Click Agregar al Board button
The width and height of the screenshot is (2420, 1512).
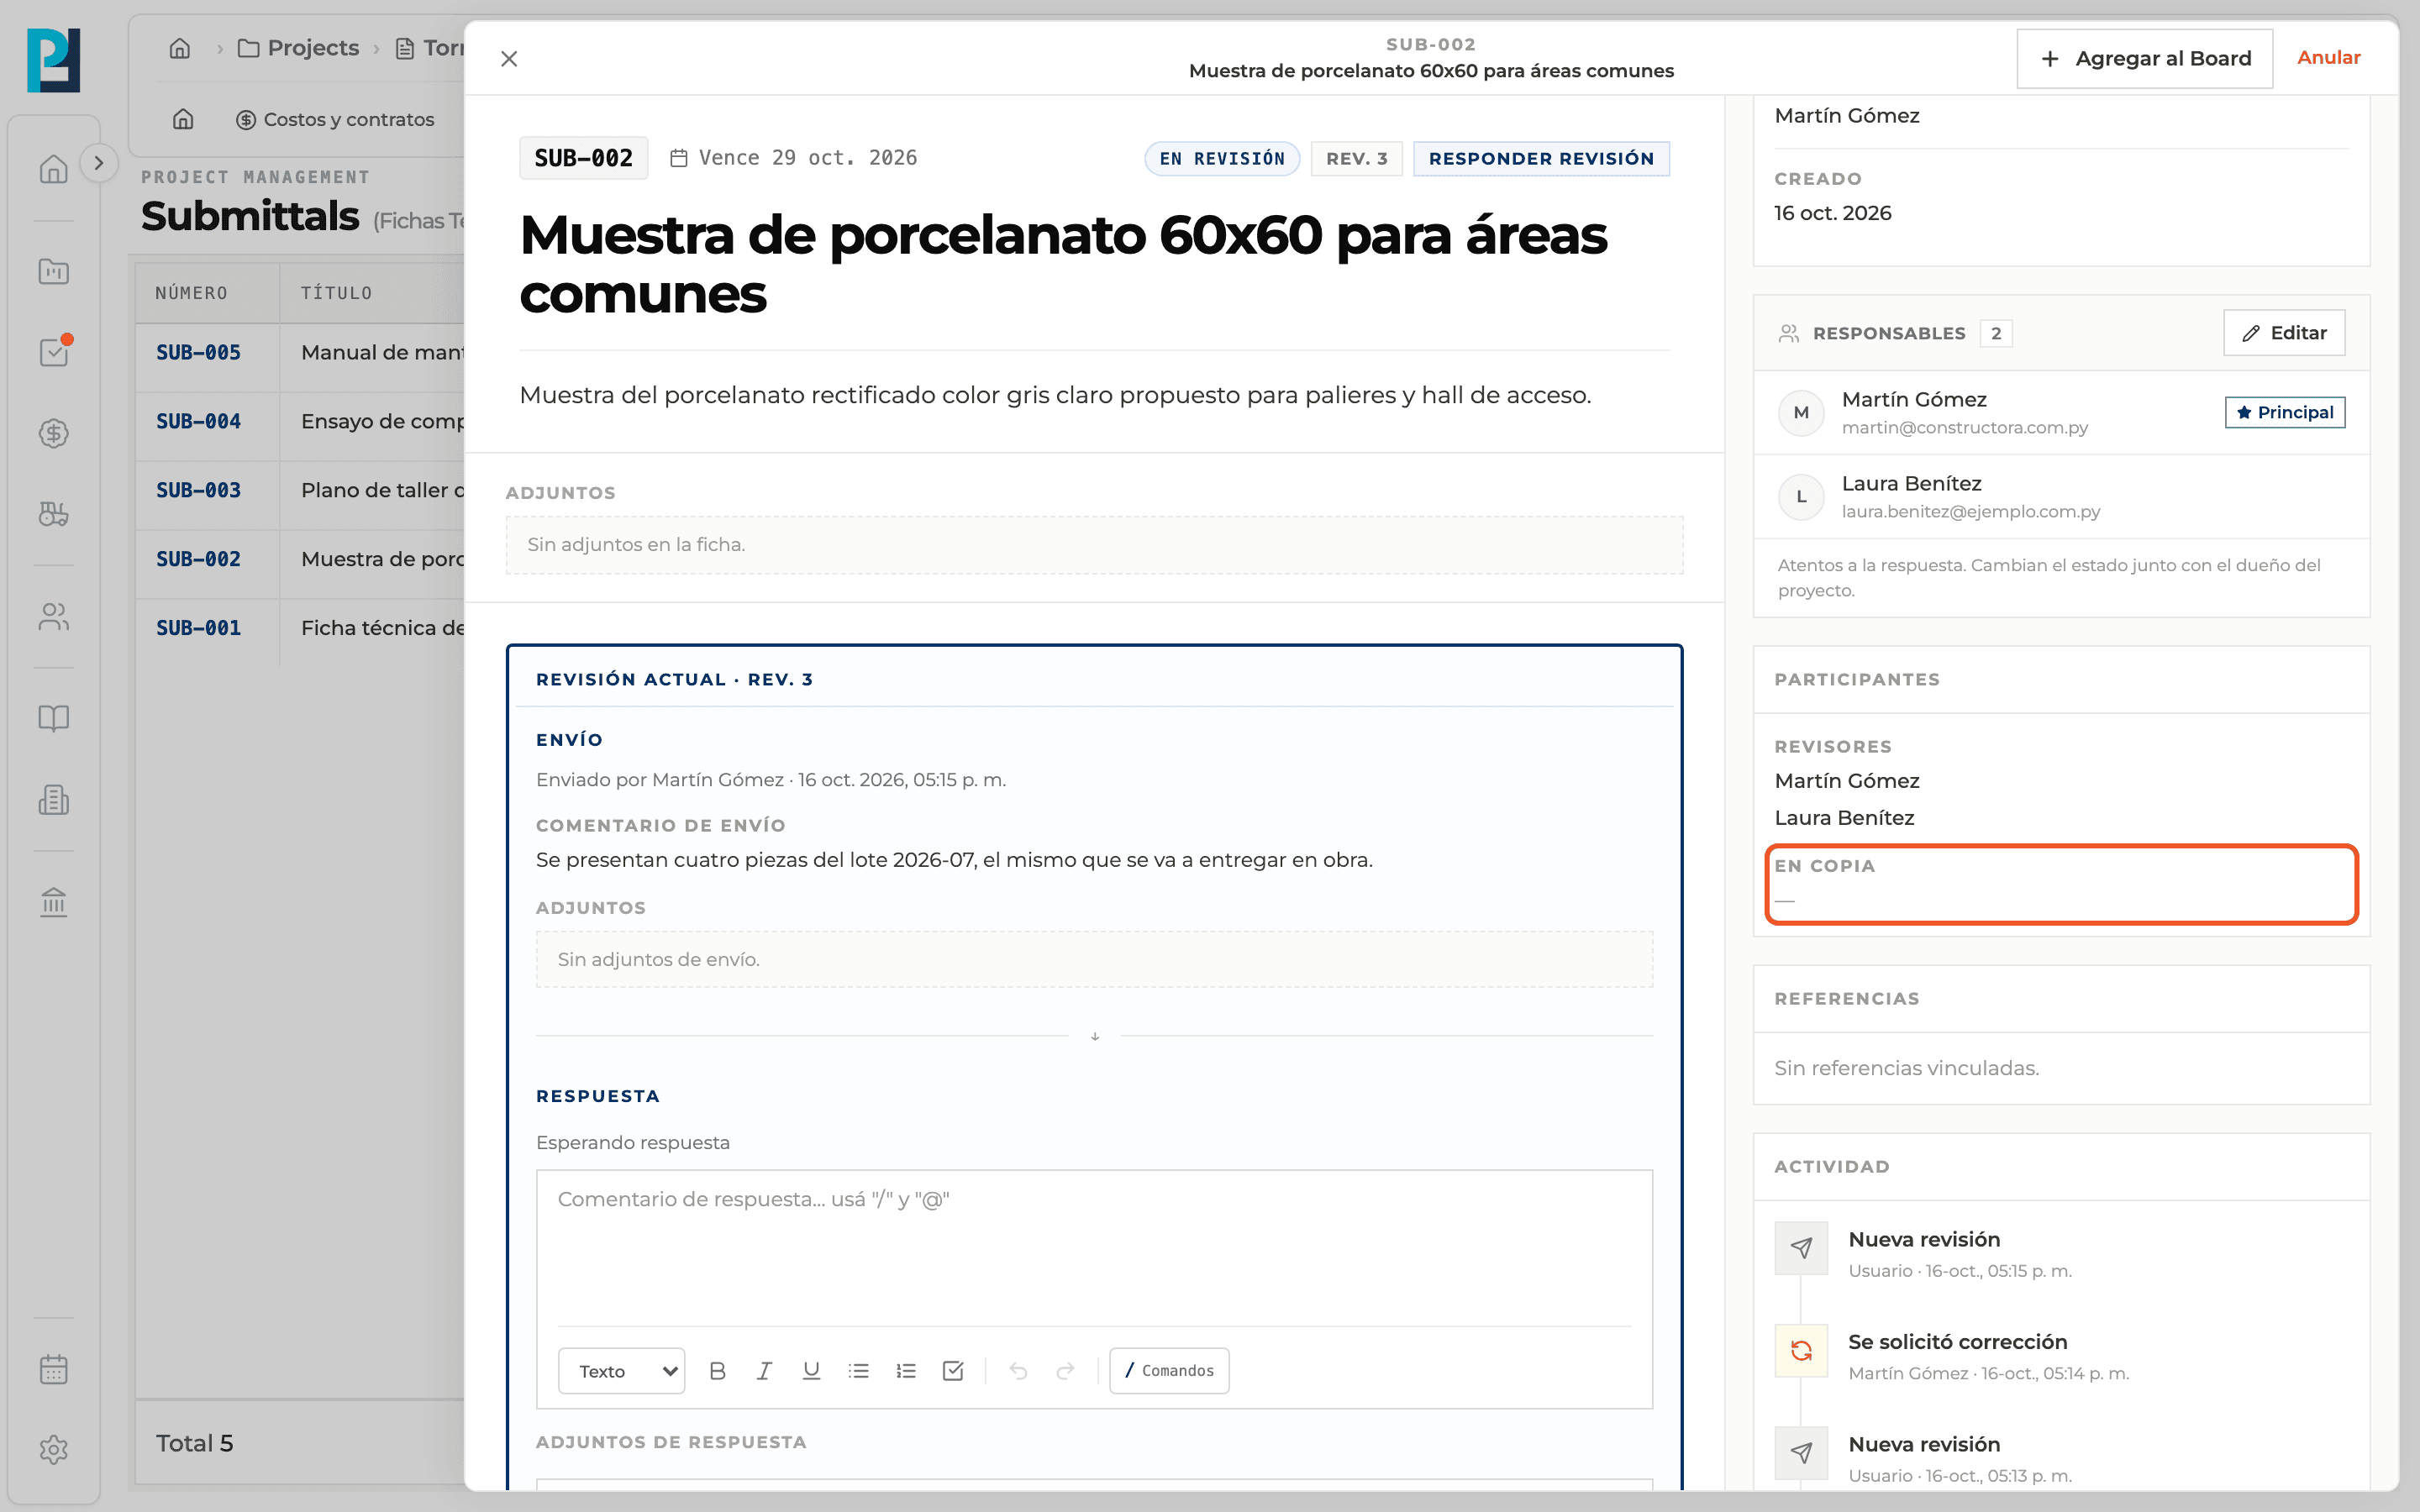tap(2145, 59)
